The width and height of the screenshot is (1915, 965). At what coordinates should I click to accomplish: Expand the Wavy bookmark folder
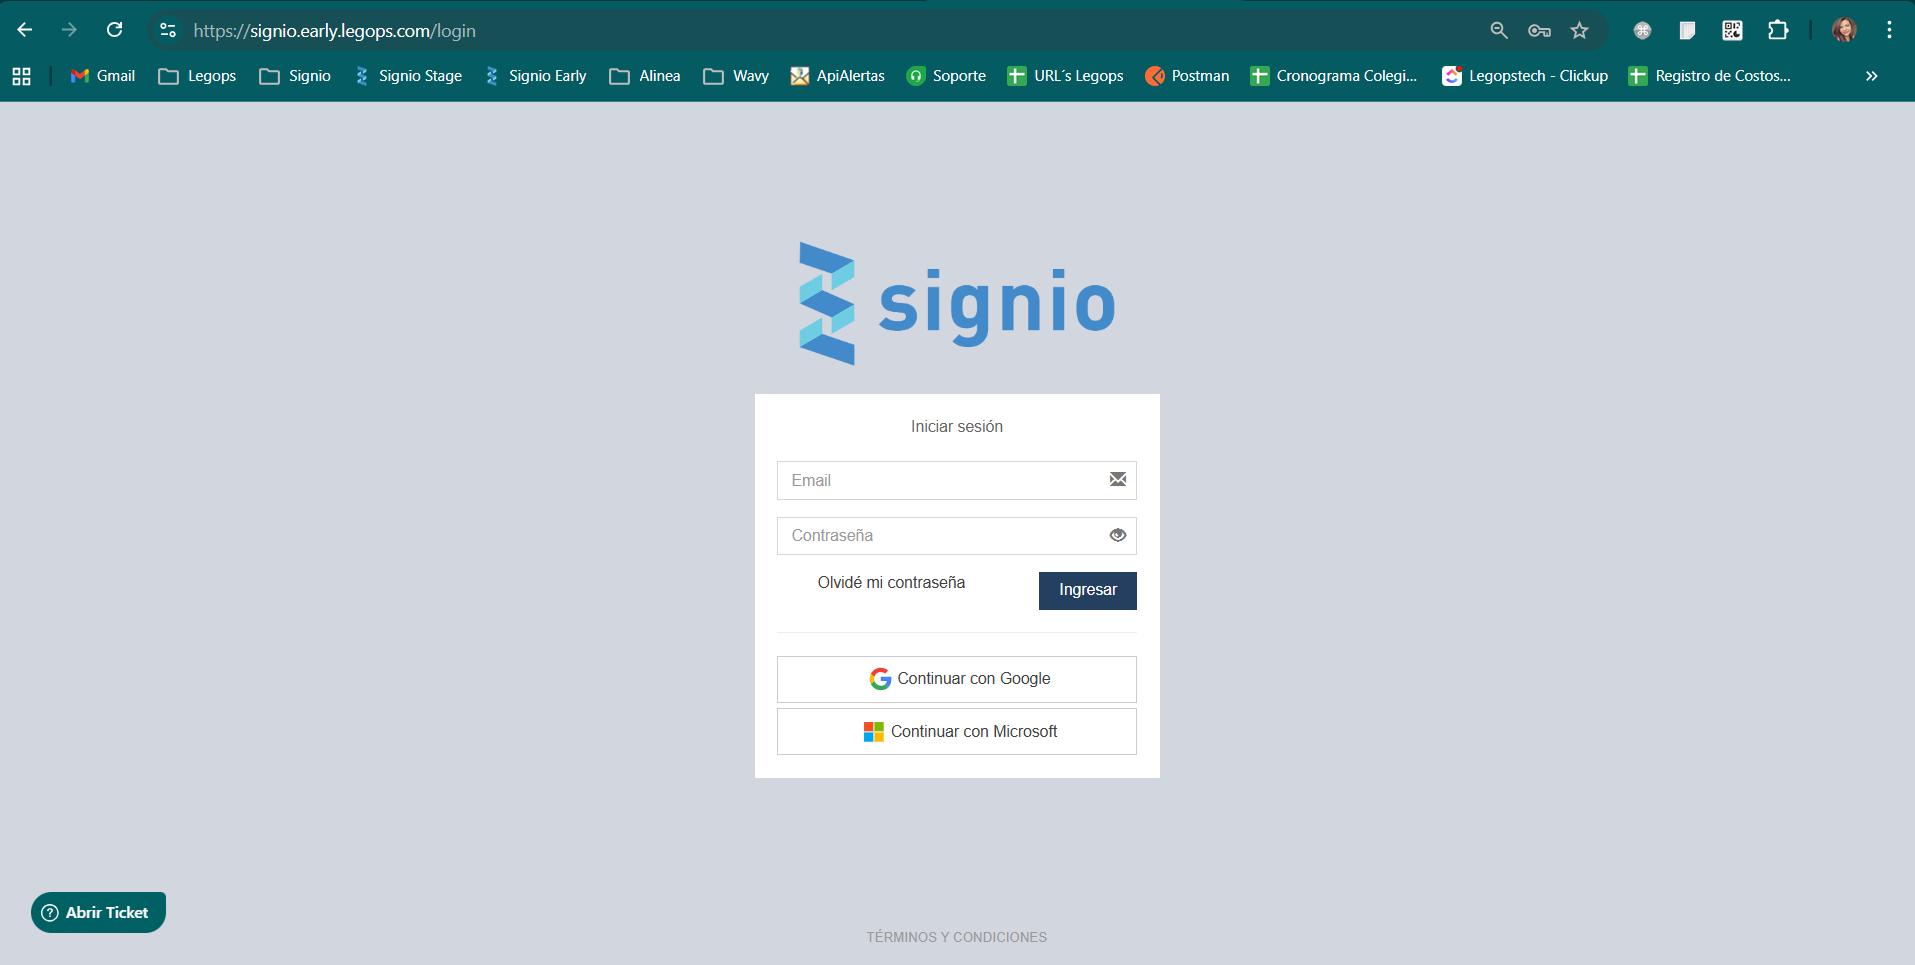(736, 76)
